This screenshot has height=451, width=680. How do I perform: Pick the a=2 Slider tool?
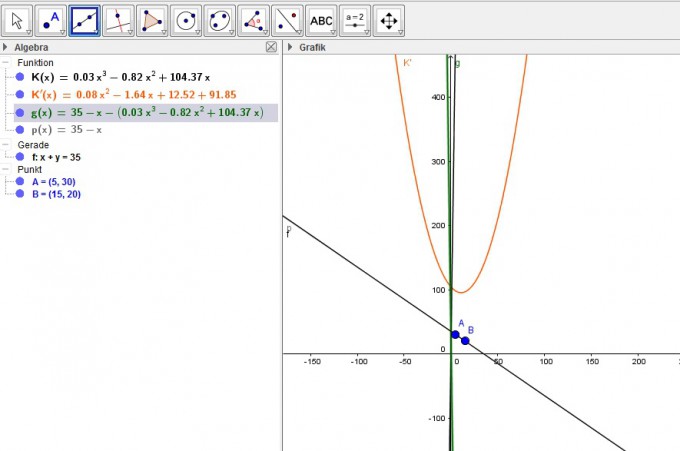coord(355,19)
